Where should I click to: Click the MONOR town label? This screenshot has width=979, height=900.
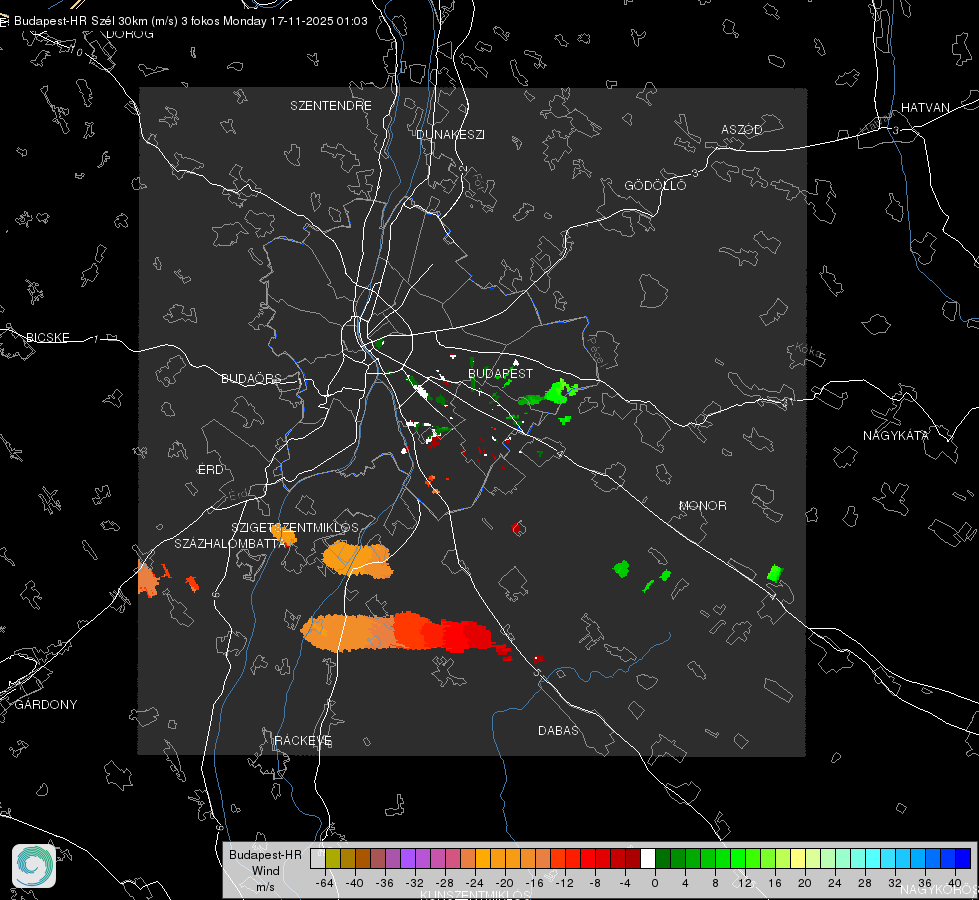[x=702, y=505]
